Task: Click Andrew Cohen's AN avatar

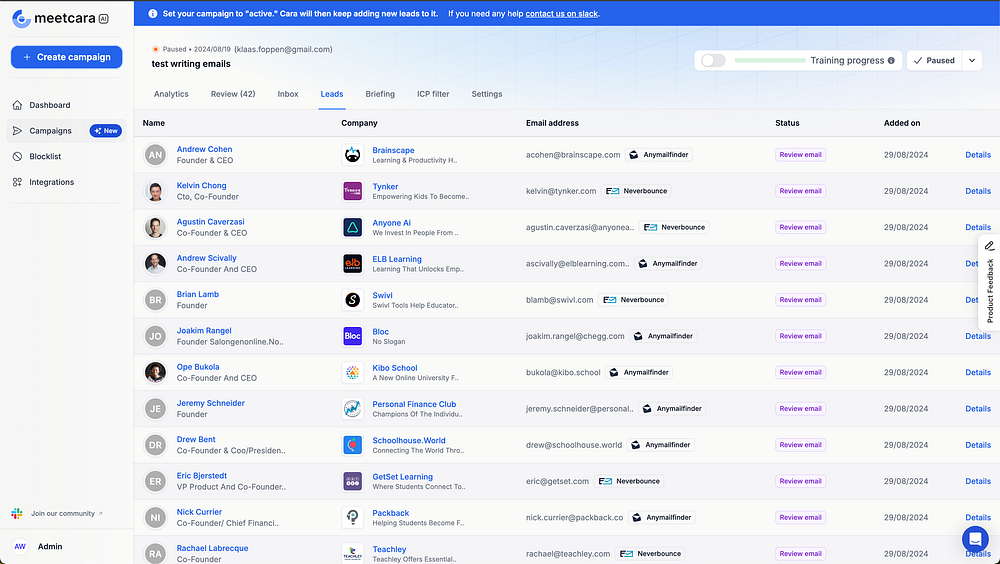Action: (x=155, y=154)
